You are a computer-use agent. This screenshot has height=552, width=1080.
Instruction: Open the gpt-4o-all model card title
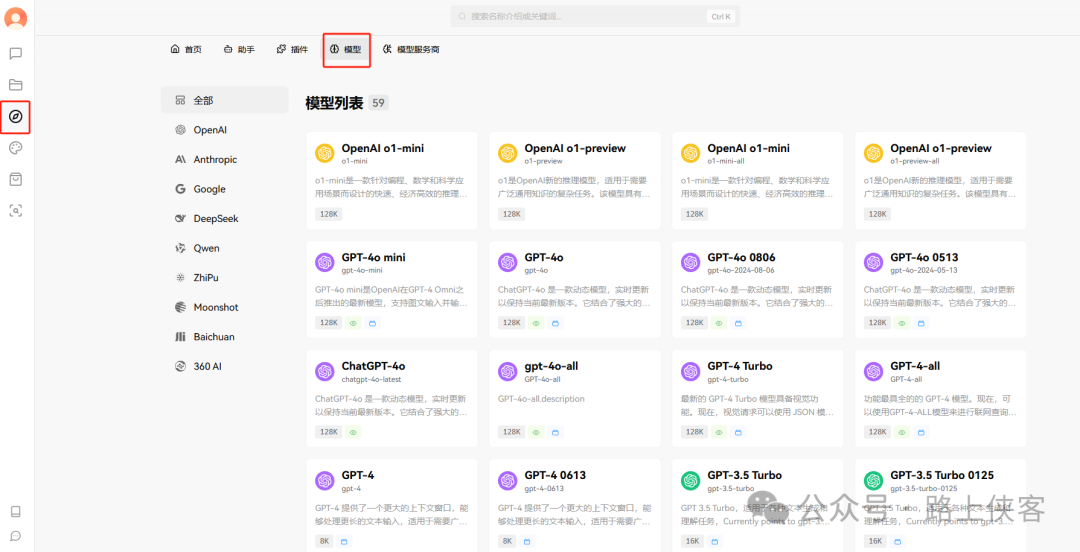pos(551,366)
